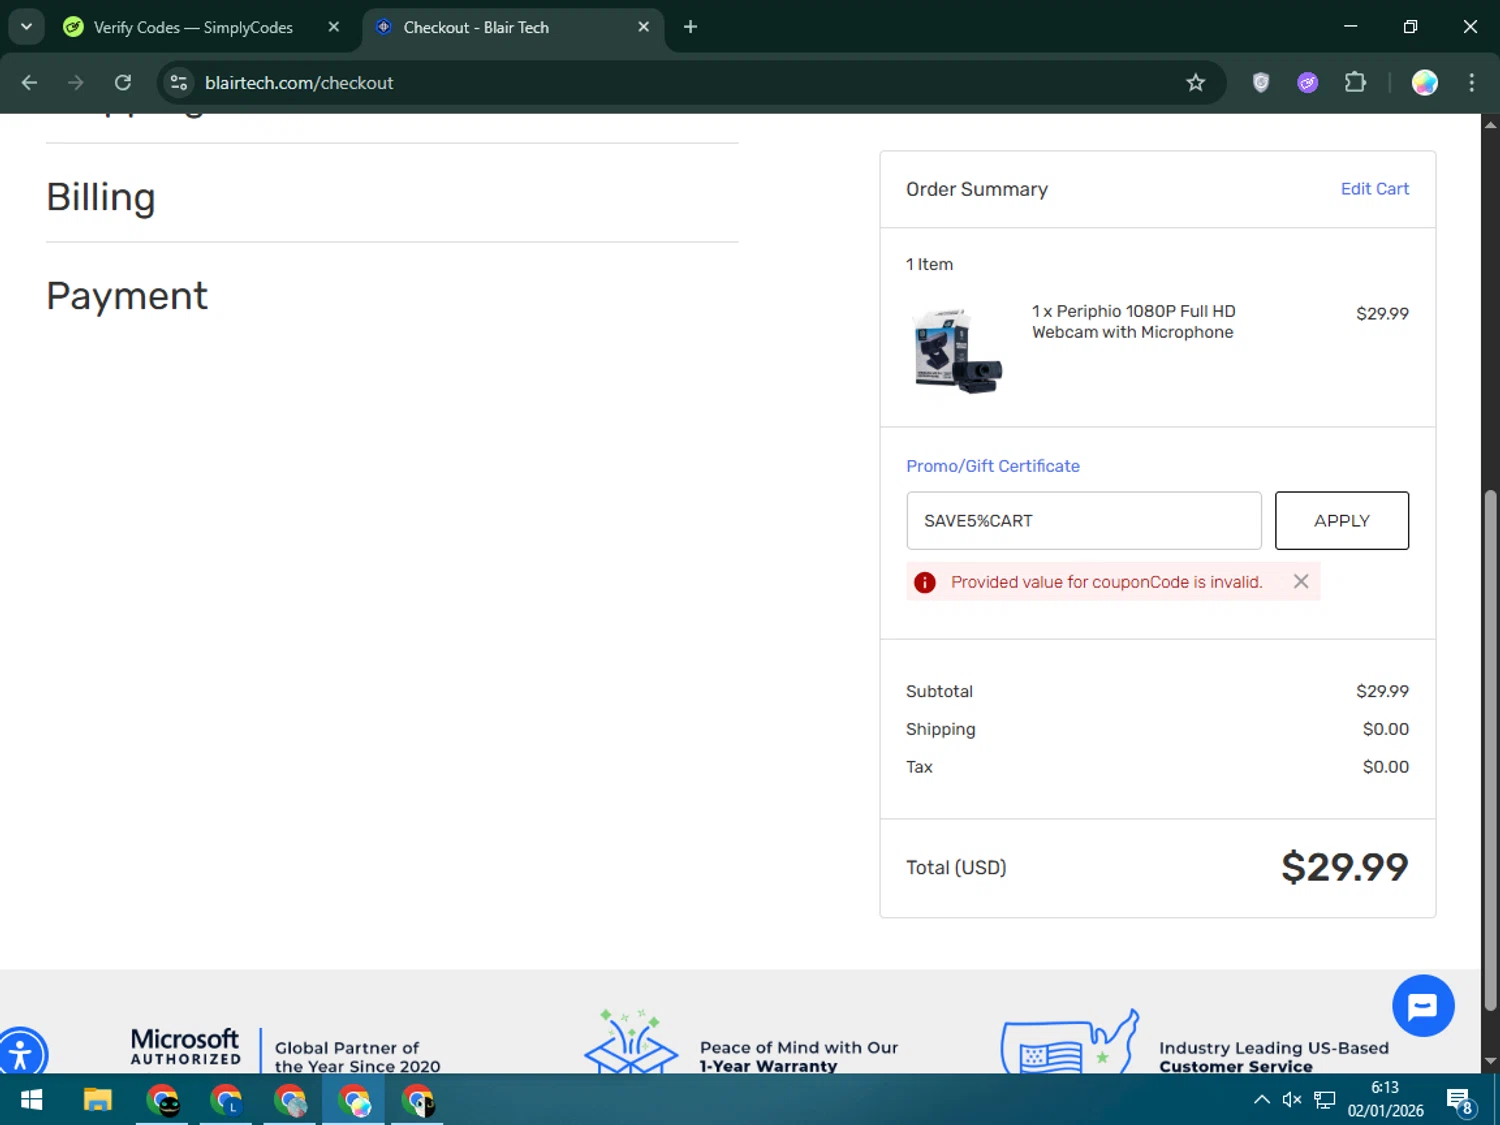Click the taskbar clock and date

coord(1385,1099)
